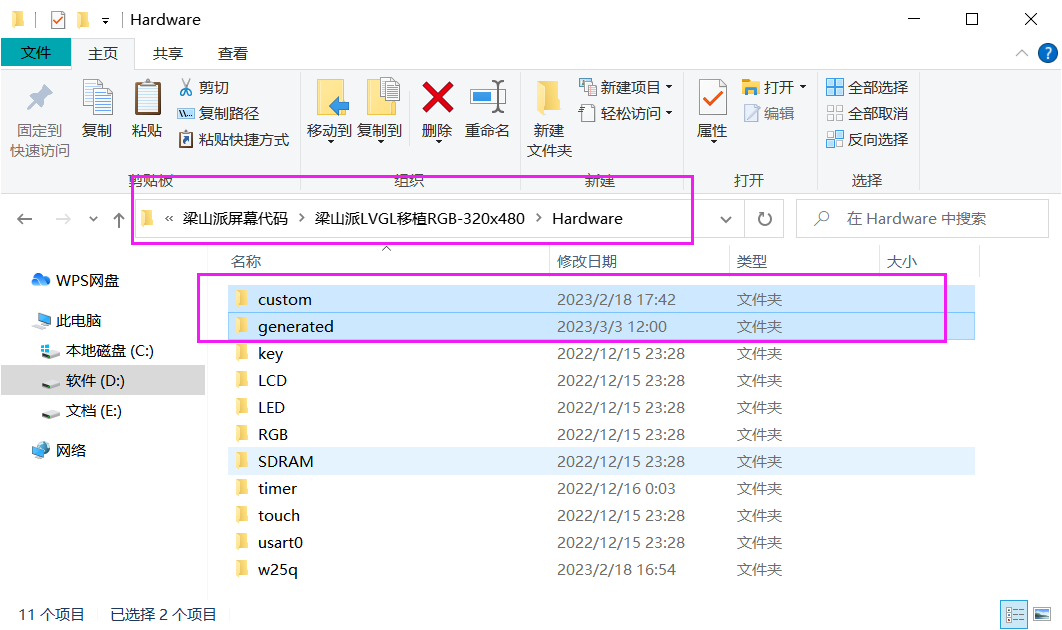1062x630 pixels.
Task: Click the 重命名 icon
Action: point(488,97)
